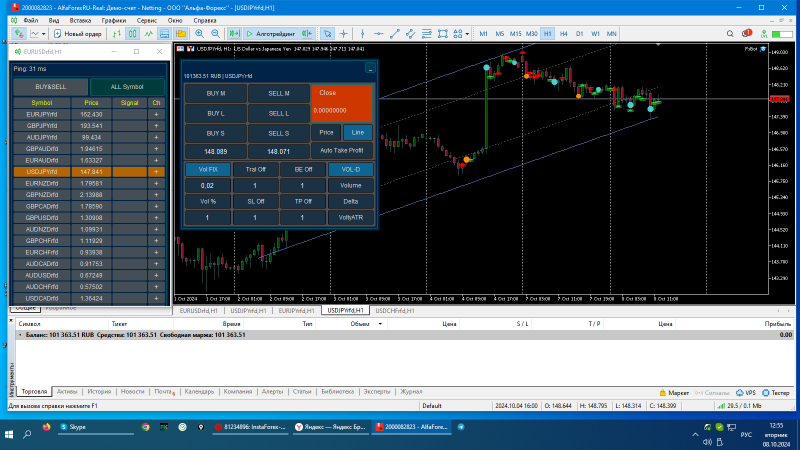Switch to the BUY&SELL view

click(x=51, y=87)
